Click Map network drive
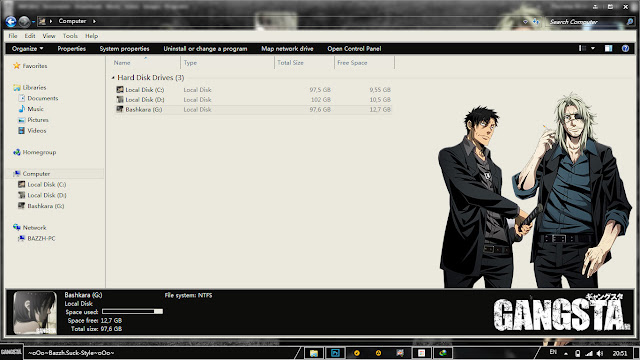Viewport: 640px width, 360px height. [287, 49]
